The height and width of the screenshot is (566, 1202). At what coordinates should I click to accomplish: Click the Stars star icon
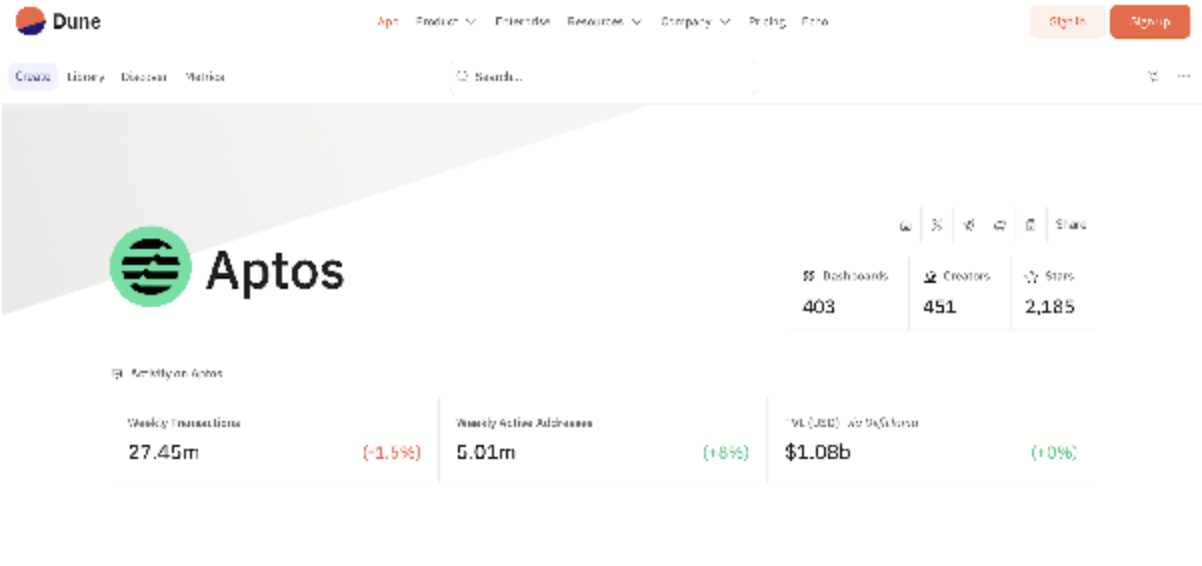point(1032,276)
